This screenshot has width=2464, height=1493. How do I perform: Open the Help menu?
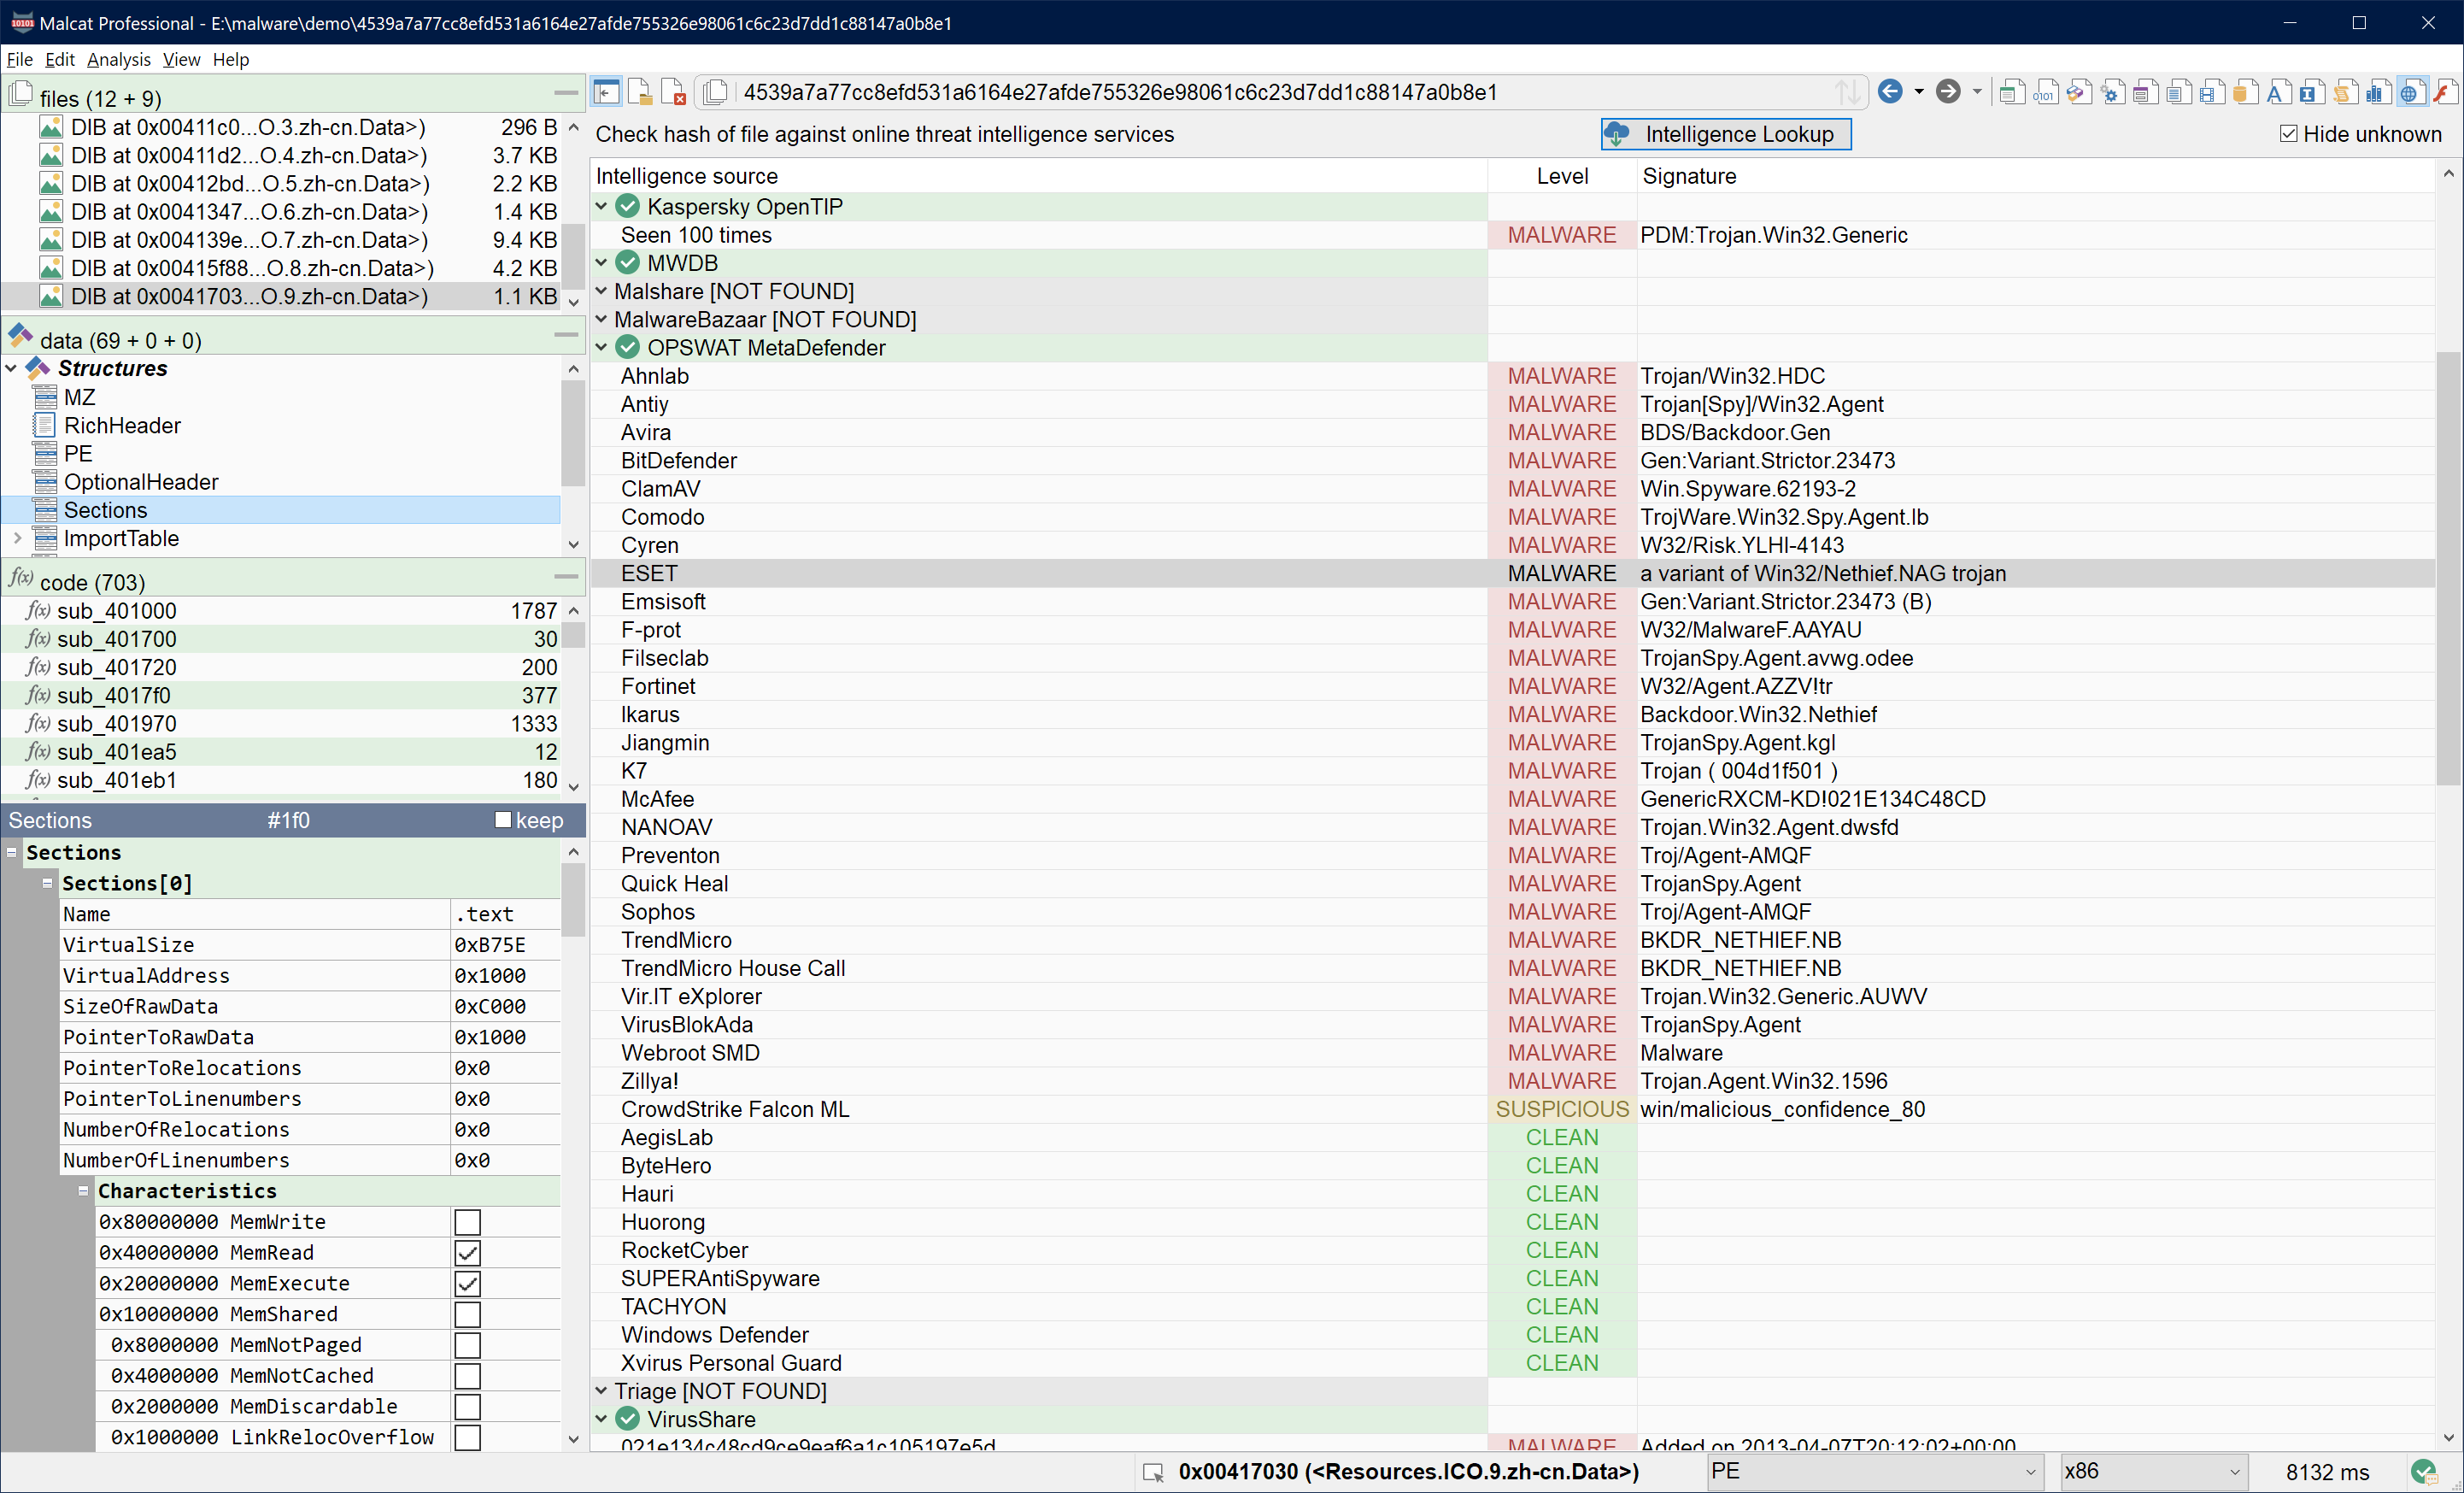[231, 59]
